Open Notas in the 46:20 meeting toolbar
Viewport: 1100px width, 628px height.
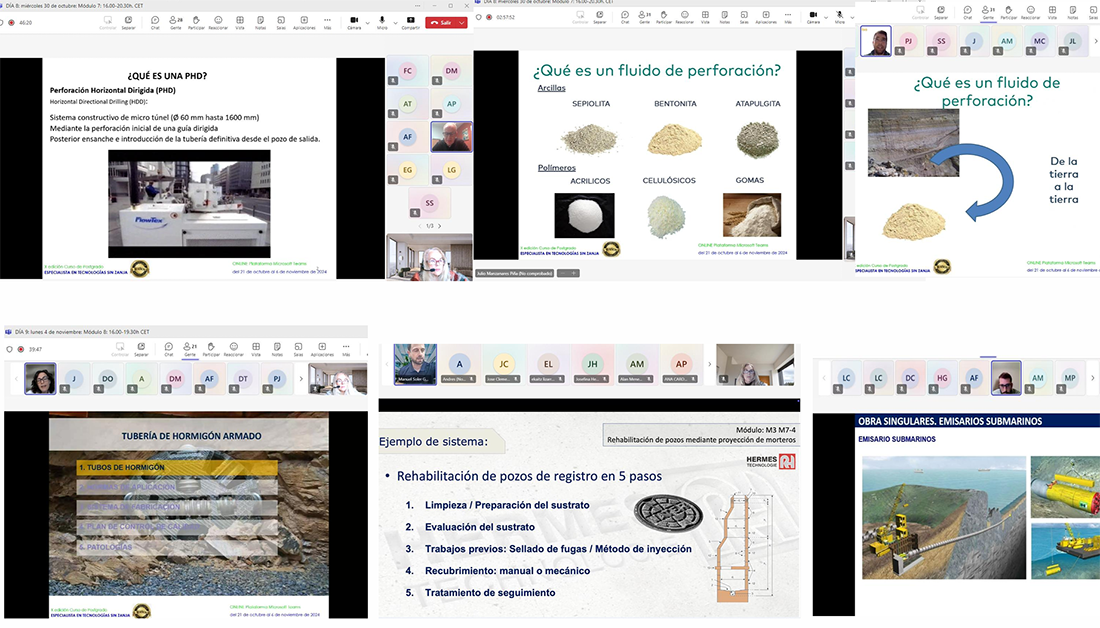click(260, 21)
